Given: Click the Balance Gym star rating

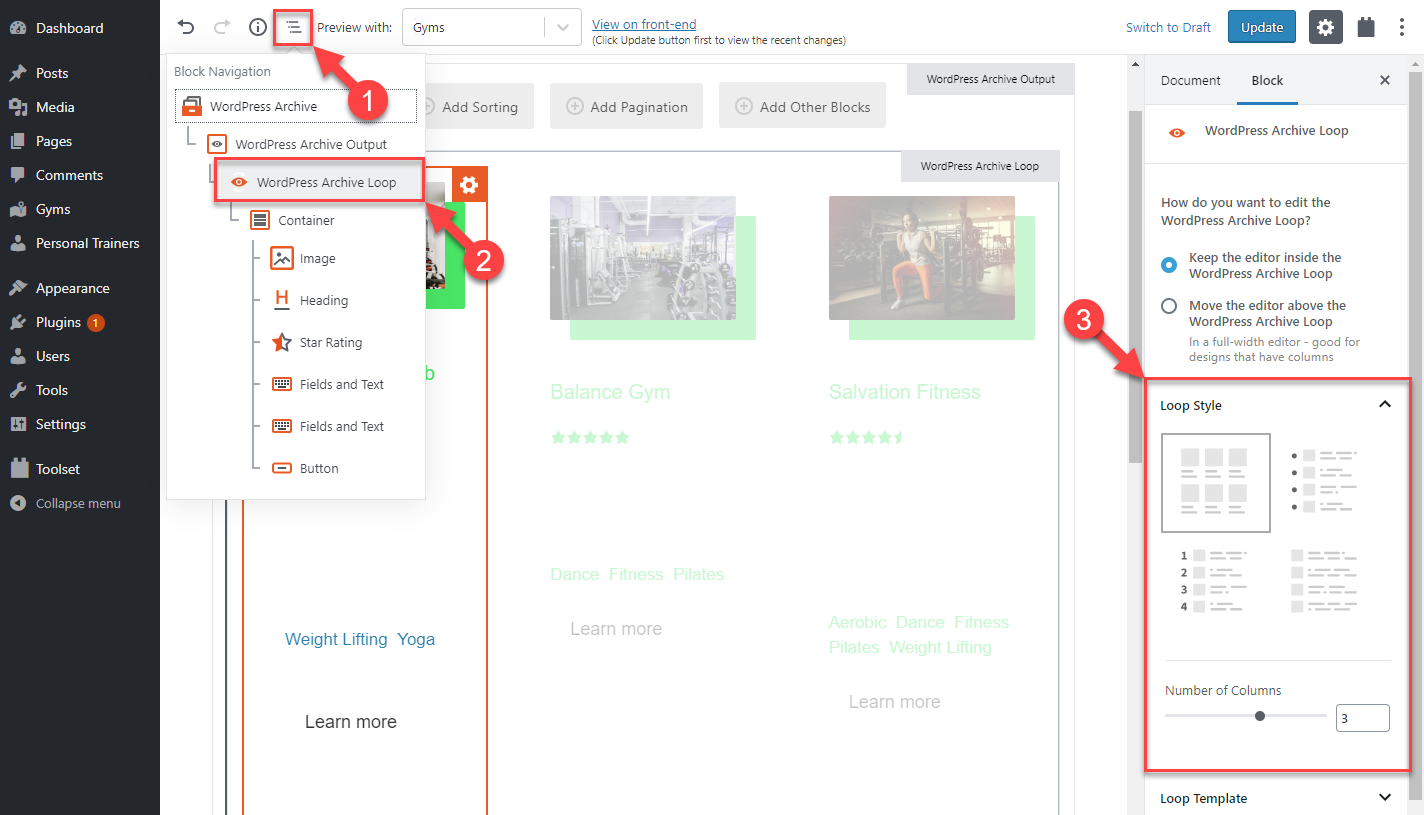Looking at the screenshot, I should pos(590,437).
